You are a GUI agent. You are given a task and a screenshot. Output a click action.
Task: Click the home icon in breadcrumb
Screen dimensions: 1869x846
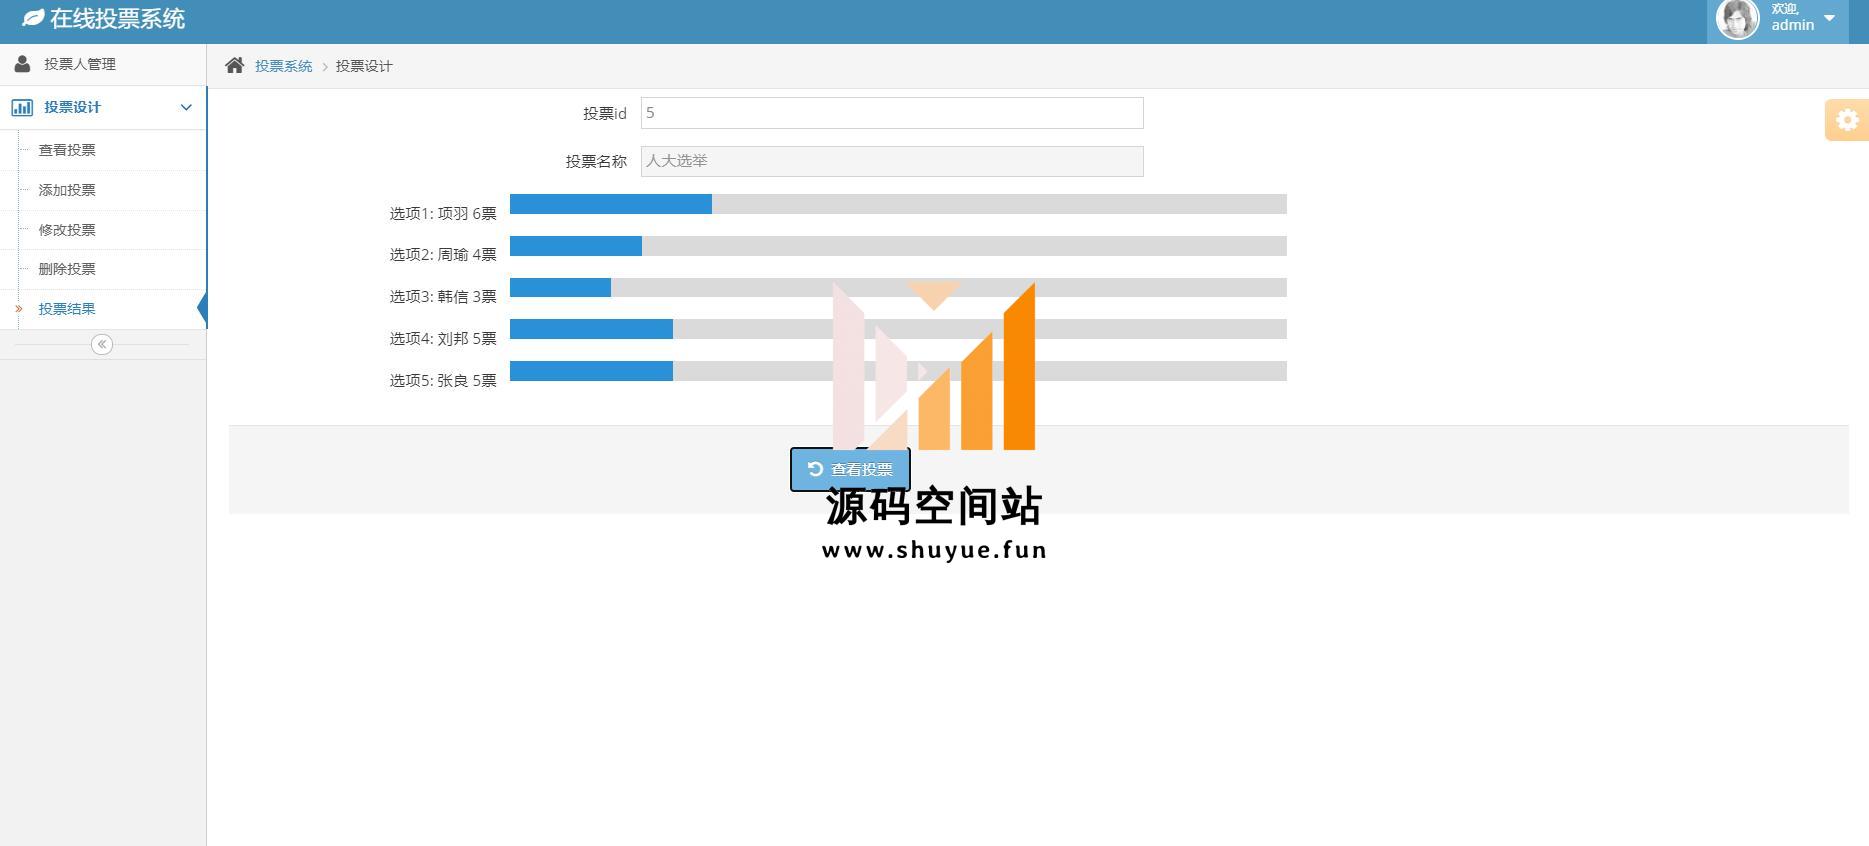(234, 66)
